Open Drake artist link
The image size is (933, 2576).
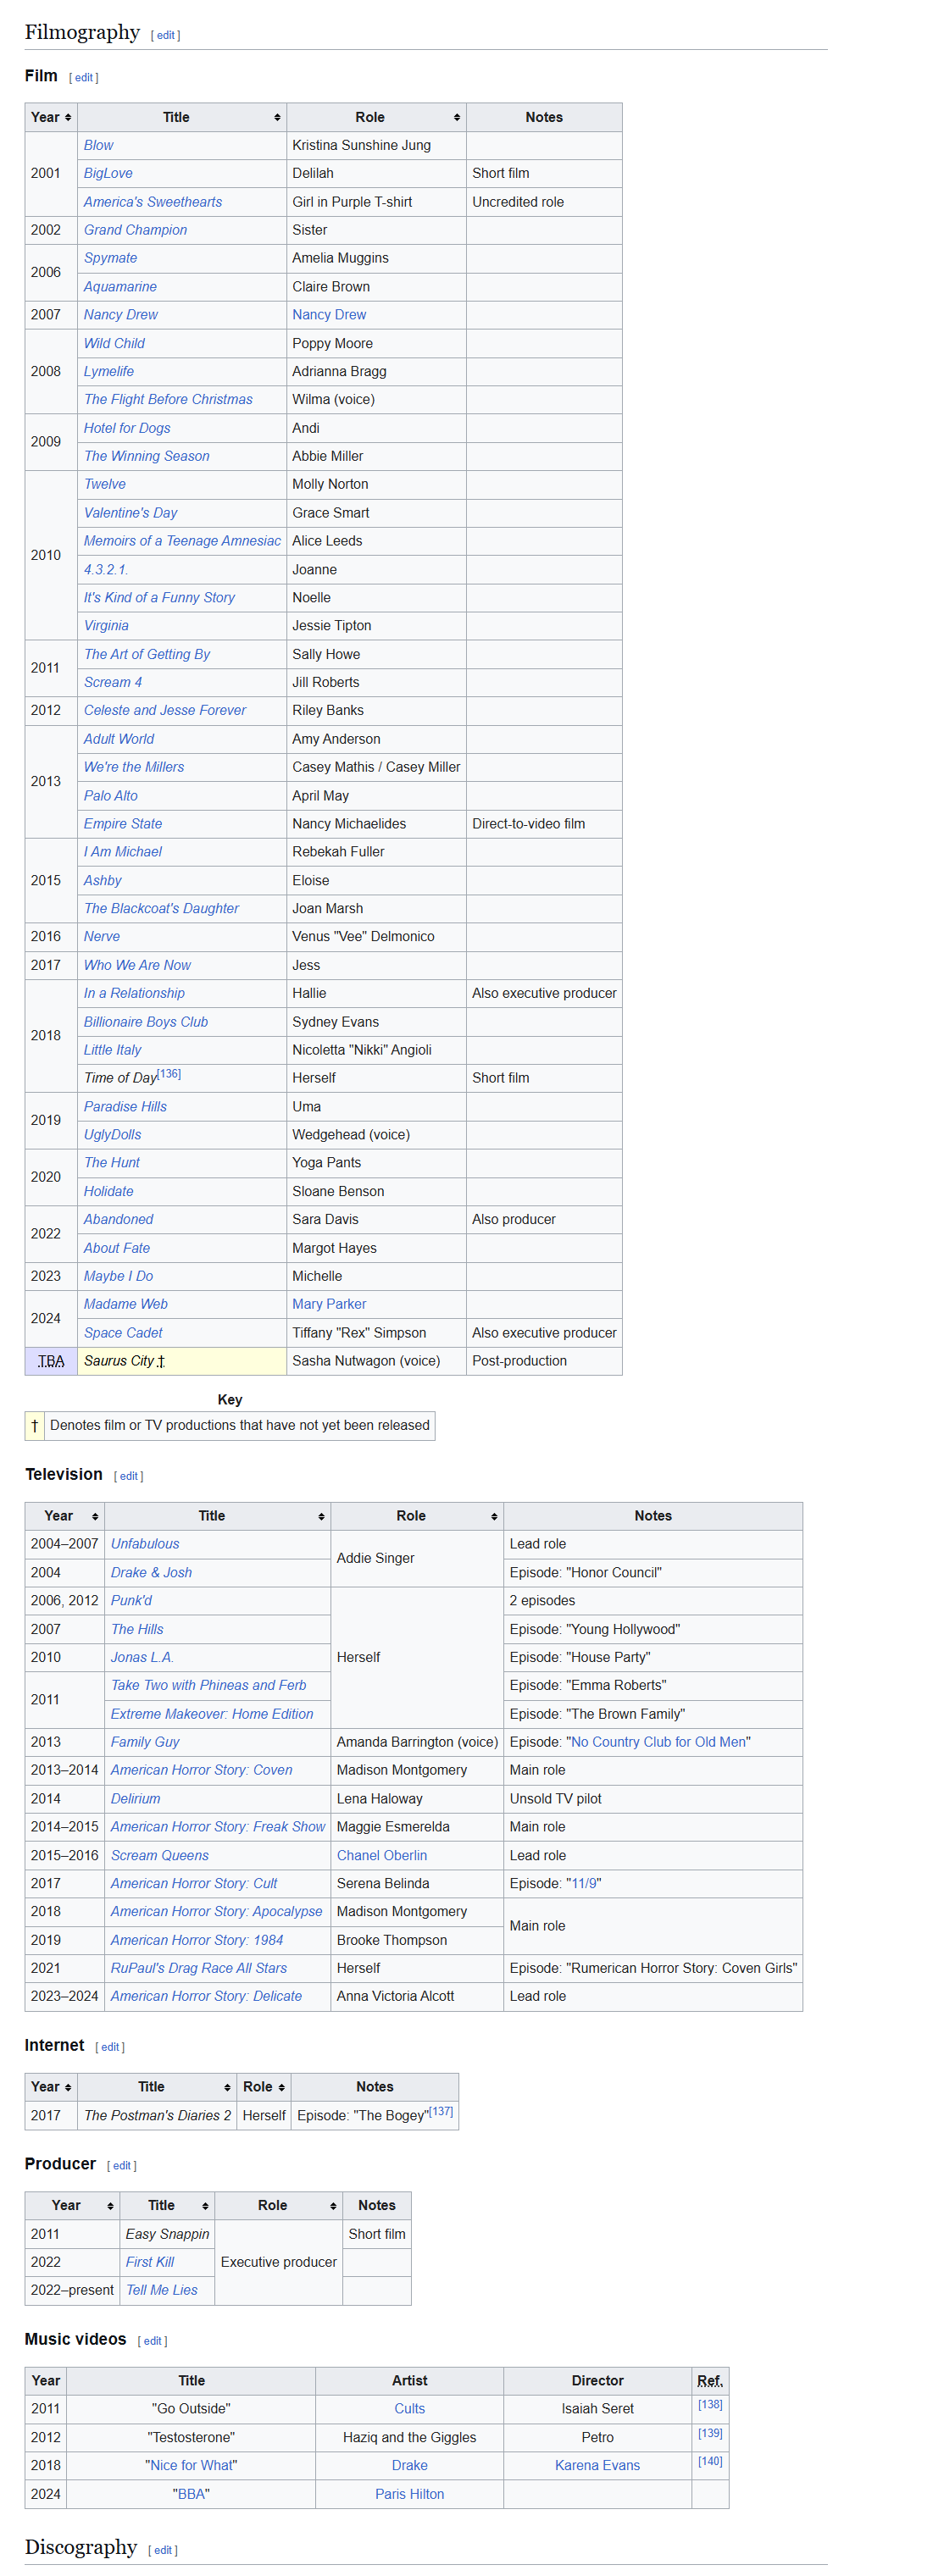410,2465
